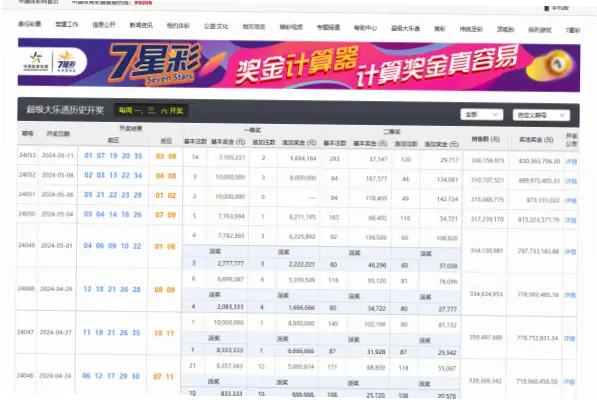Click the 开奖日期 column header
This screenshot has height=400, width=597.
(58, 134)
